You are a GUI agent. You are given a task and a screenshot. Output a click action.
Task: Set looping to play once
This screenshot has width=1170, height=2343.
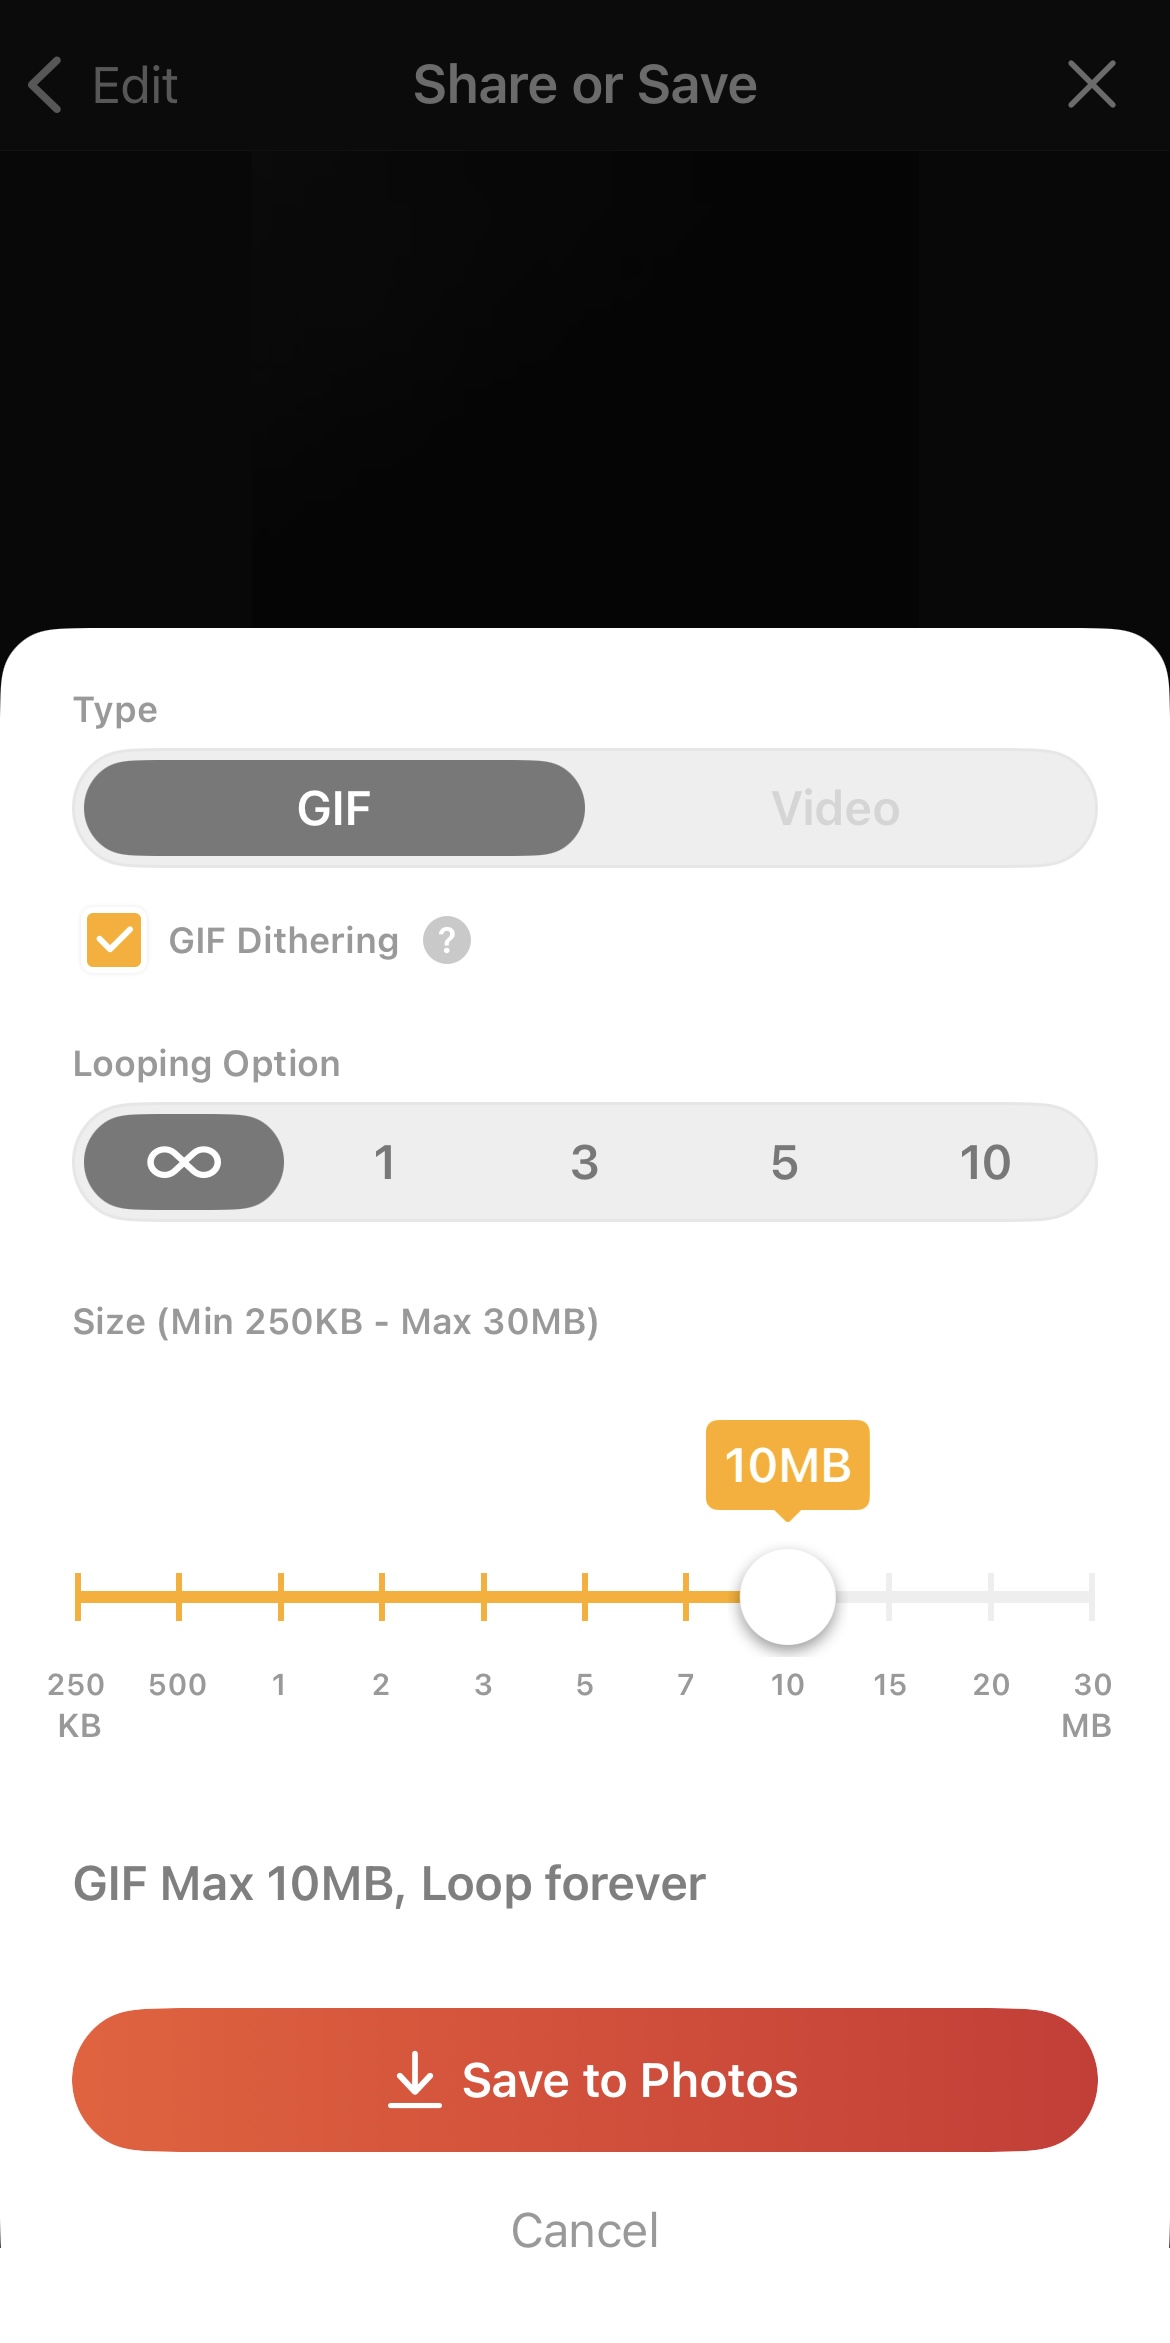click(x=384, y=1161)
